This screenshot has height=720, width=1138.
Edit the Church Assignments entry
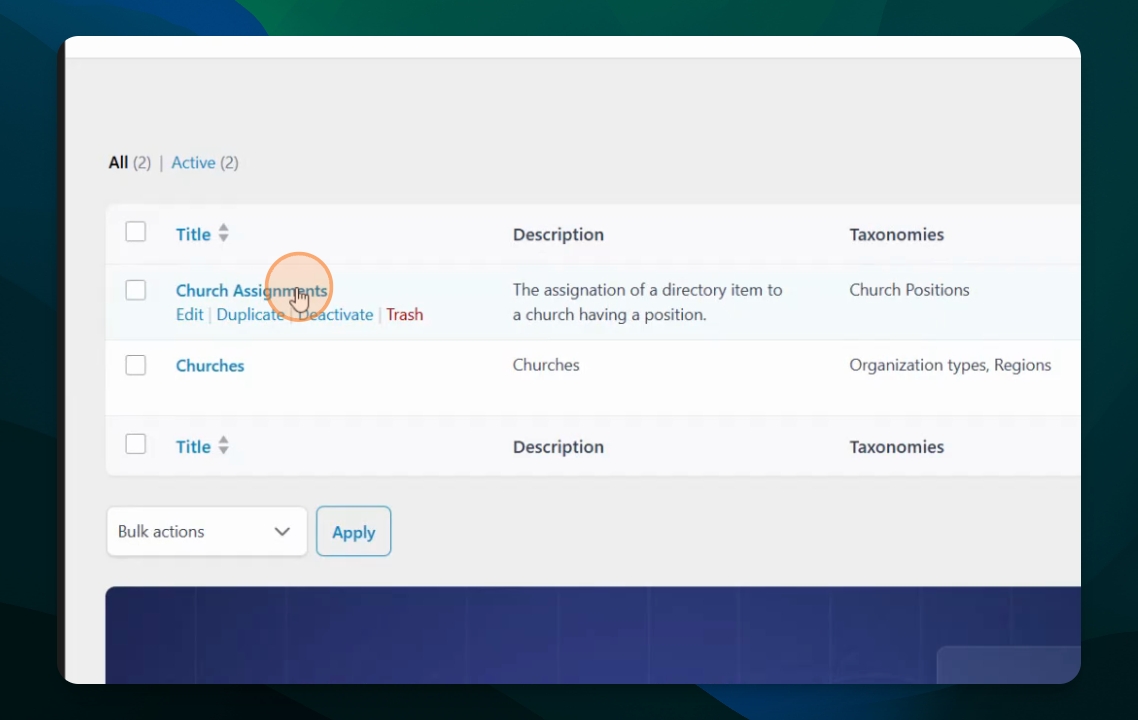point(189,314)
